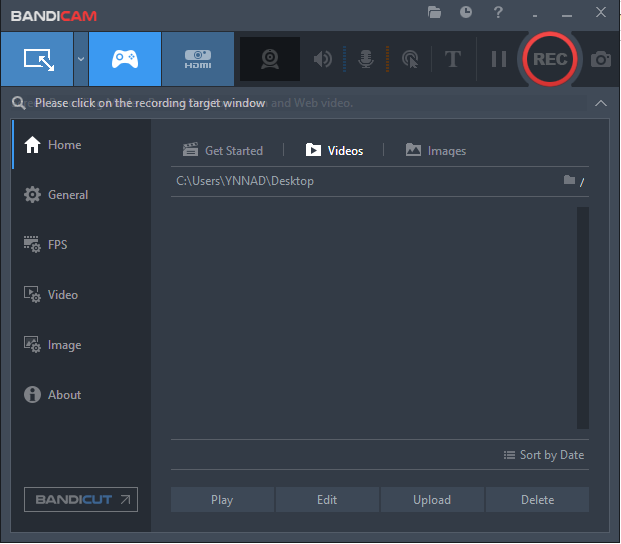
Task: Open the Sort by Date menu
Action: point(544,455)
